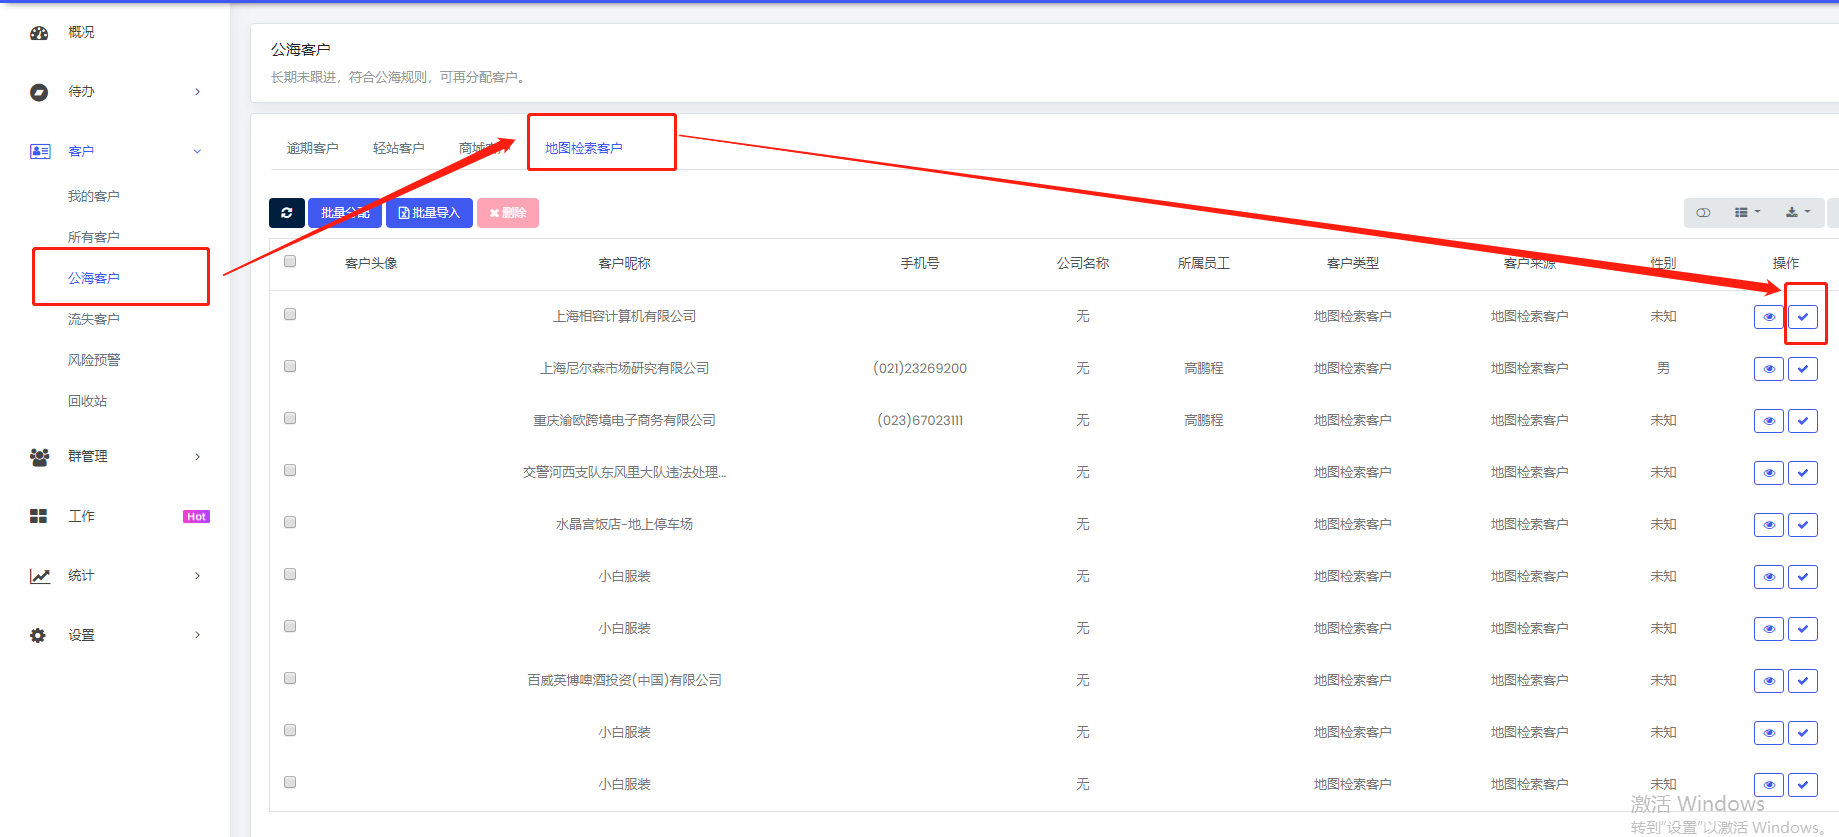Open 流失客户 in the sidebar
The height and width of the screenshot is (837, 1839).
[x=94, y=319]
